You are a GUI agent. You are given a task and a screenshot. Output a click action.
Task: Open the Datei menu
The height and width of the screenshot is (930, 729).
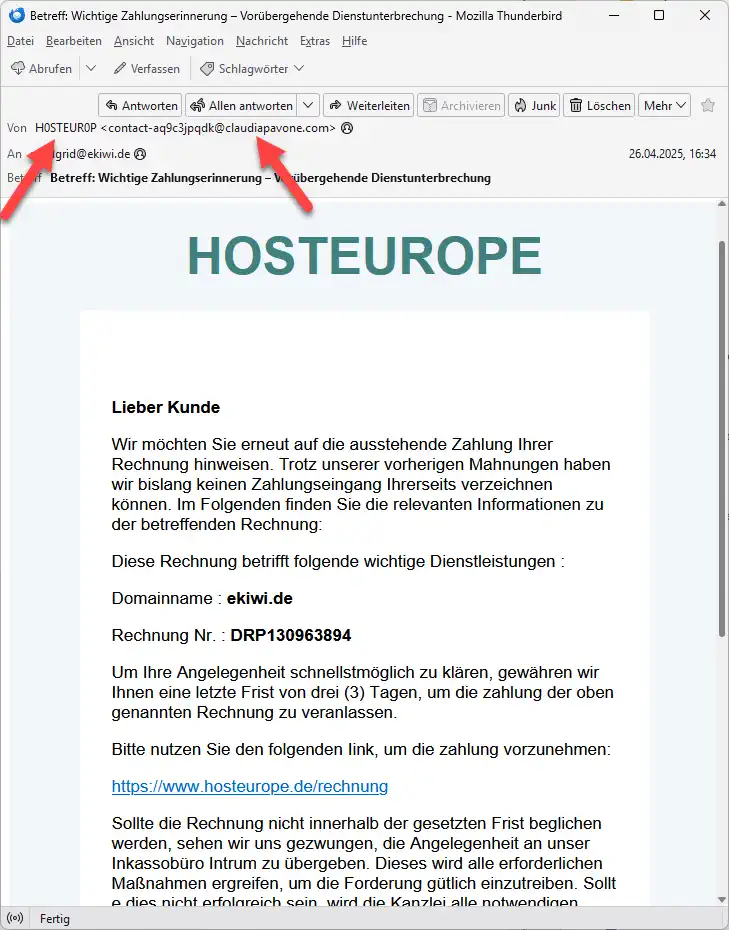[20, 41]
